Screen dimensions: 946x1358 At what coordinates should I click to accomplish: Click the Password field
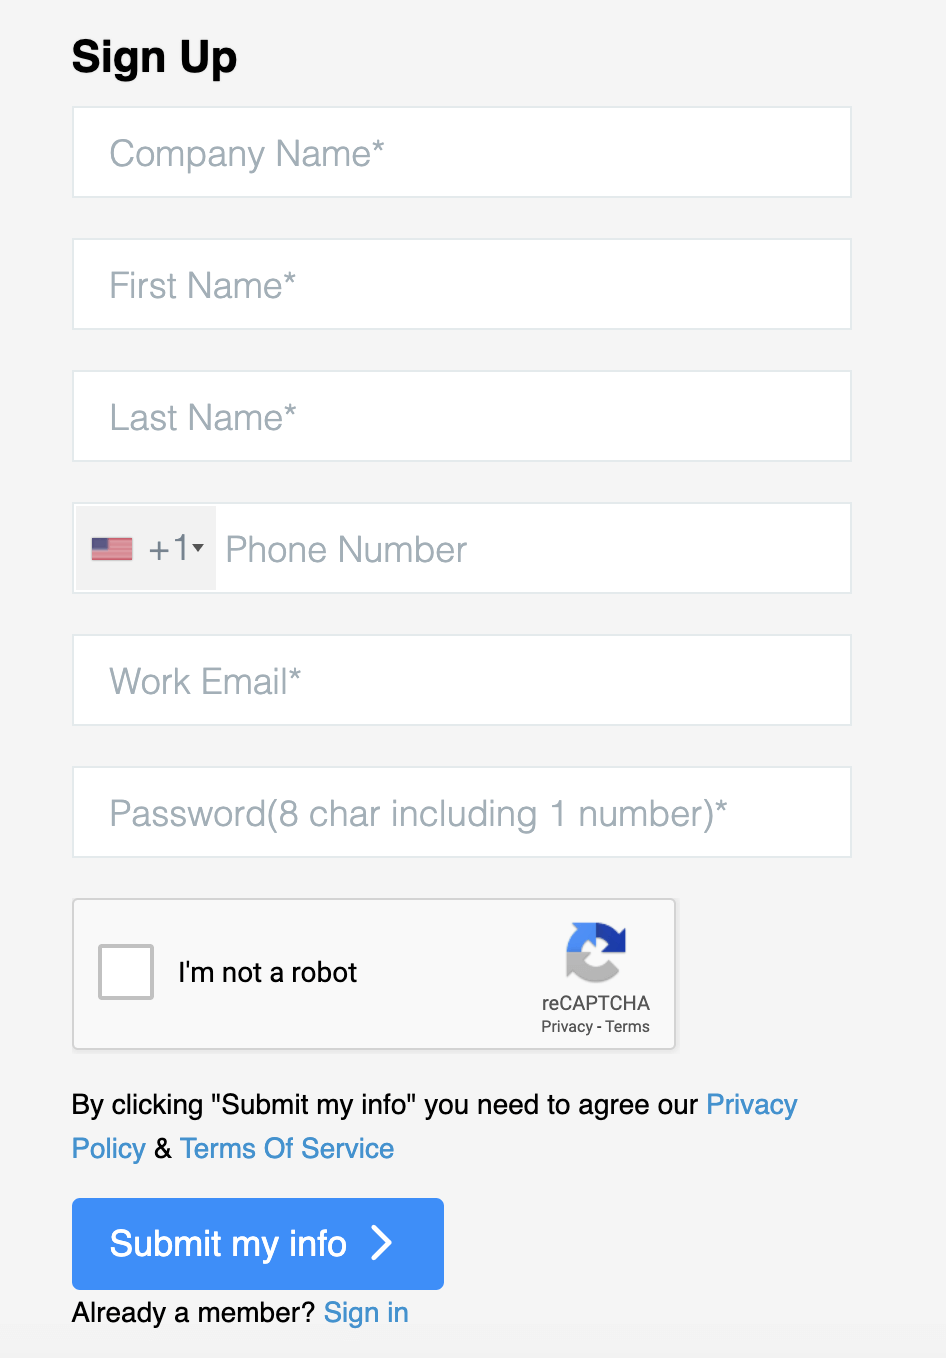[x=462, y=812]
